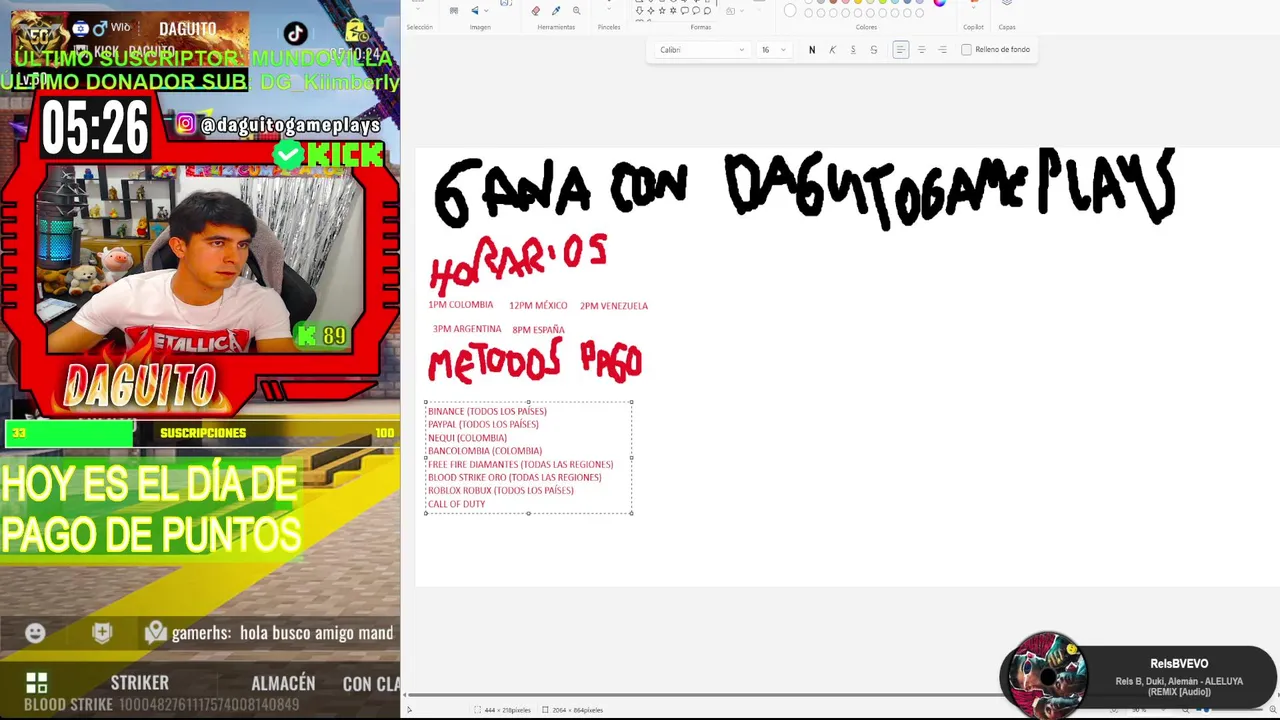
Task: Expand the Selección dropdown arrow
Action: (418, 8)
